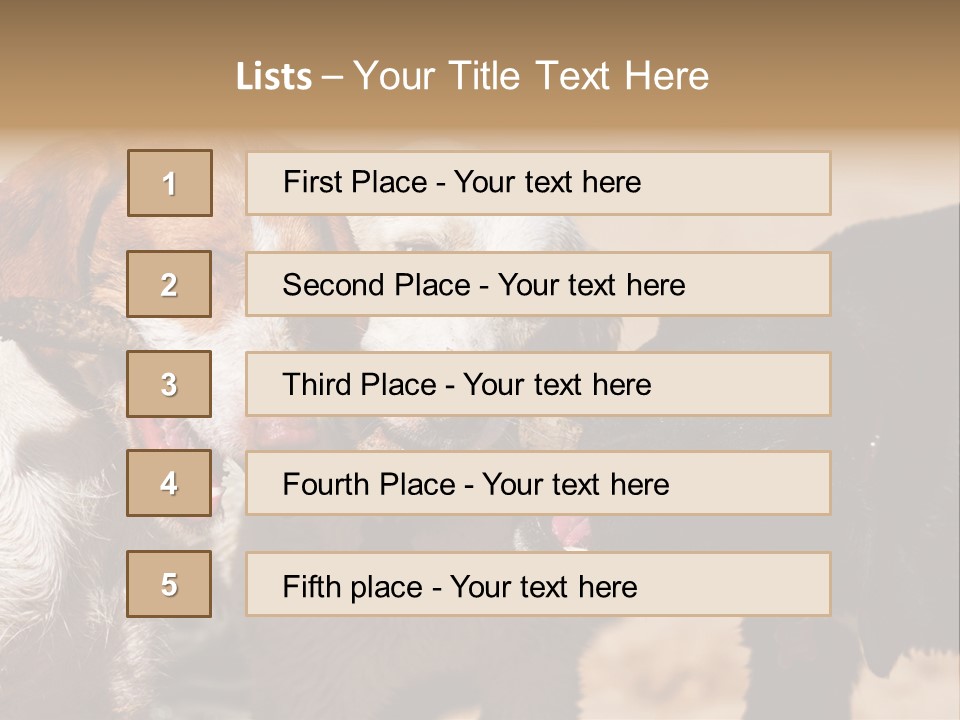Screen dimensions: 960x720
Task: Select the box labeled 3
Action: 169,384
